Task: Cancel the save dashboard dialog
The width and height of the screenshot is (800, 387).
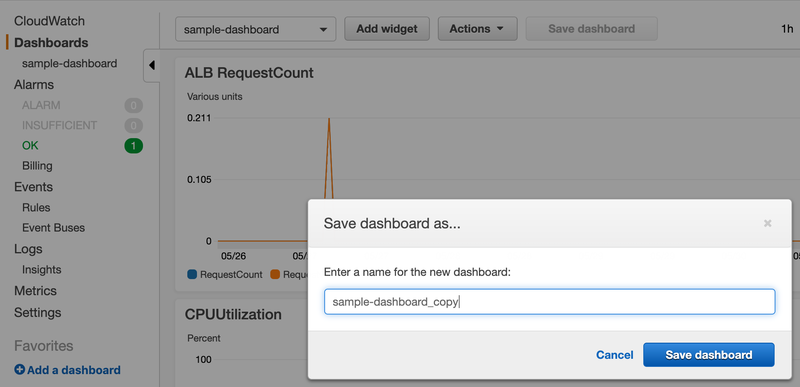Action: [x=615, y=355]
